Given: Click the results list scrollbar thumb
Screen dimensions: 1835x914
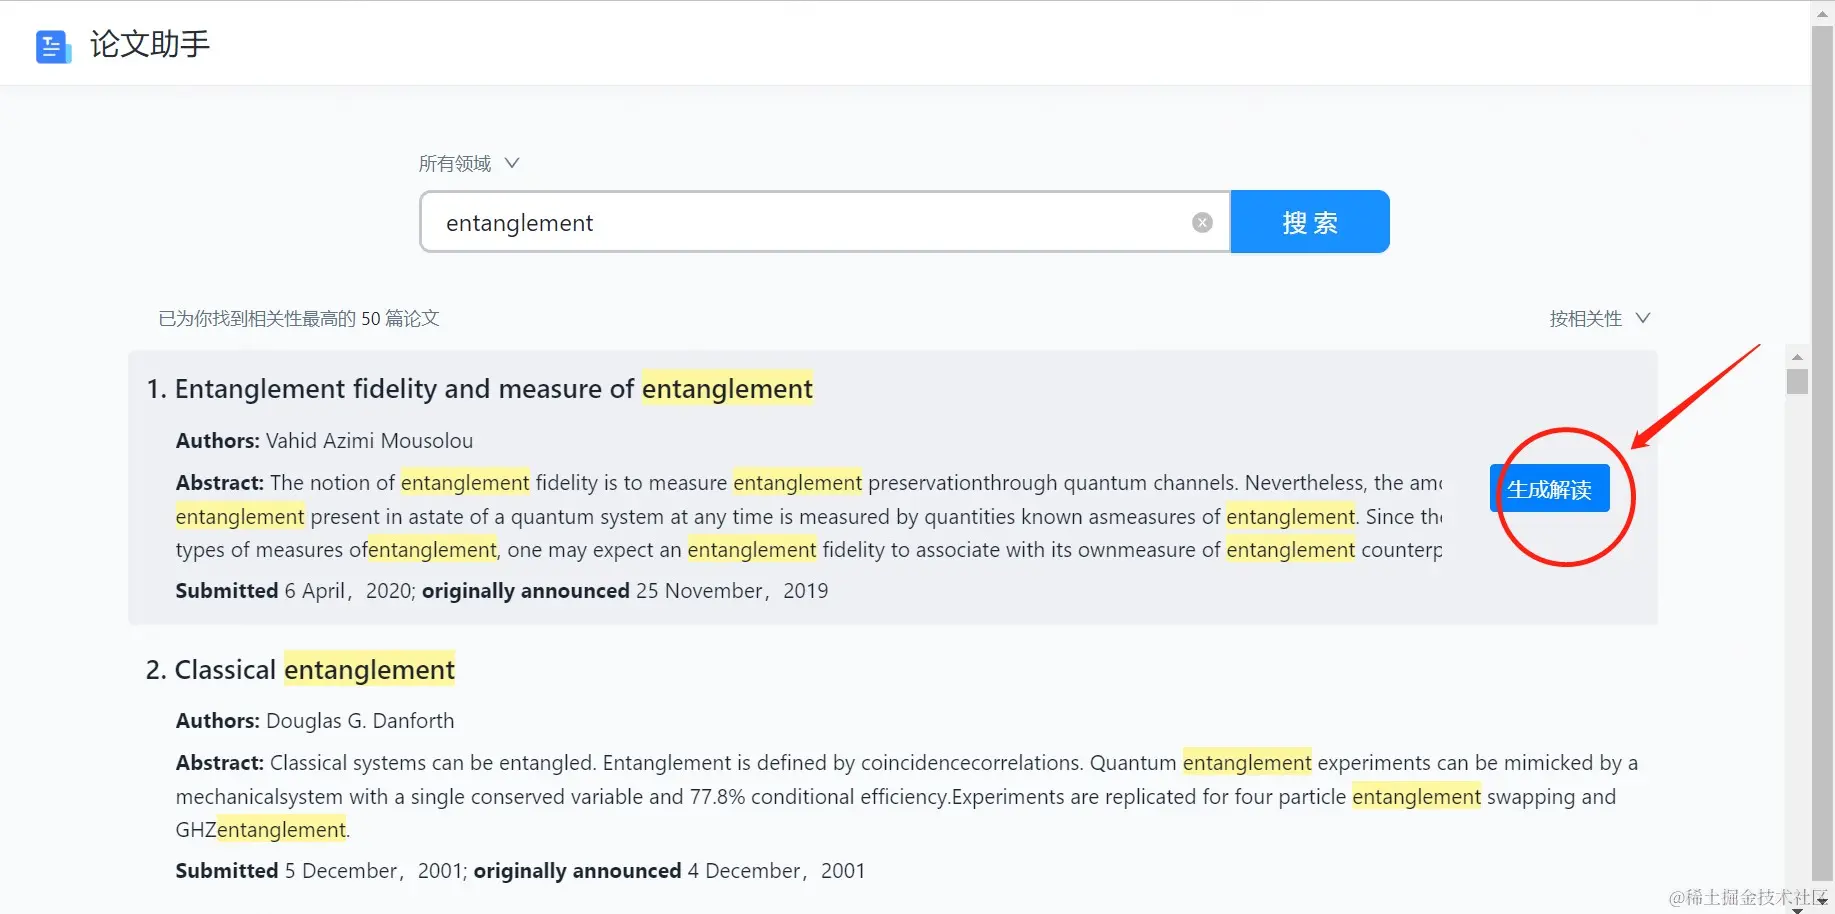Looking at the screenshot, I should click(x=1797, y=382).
